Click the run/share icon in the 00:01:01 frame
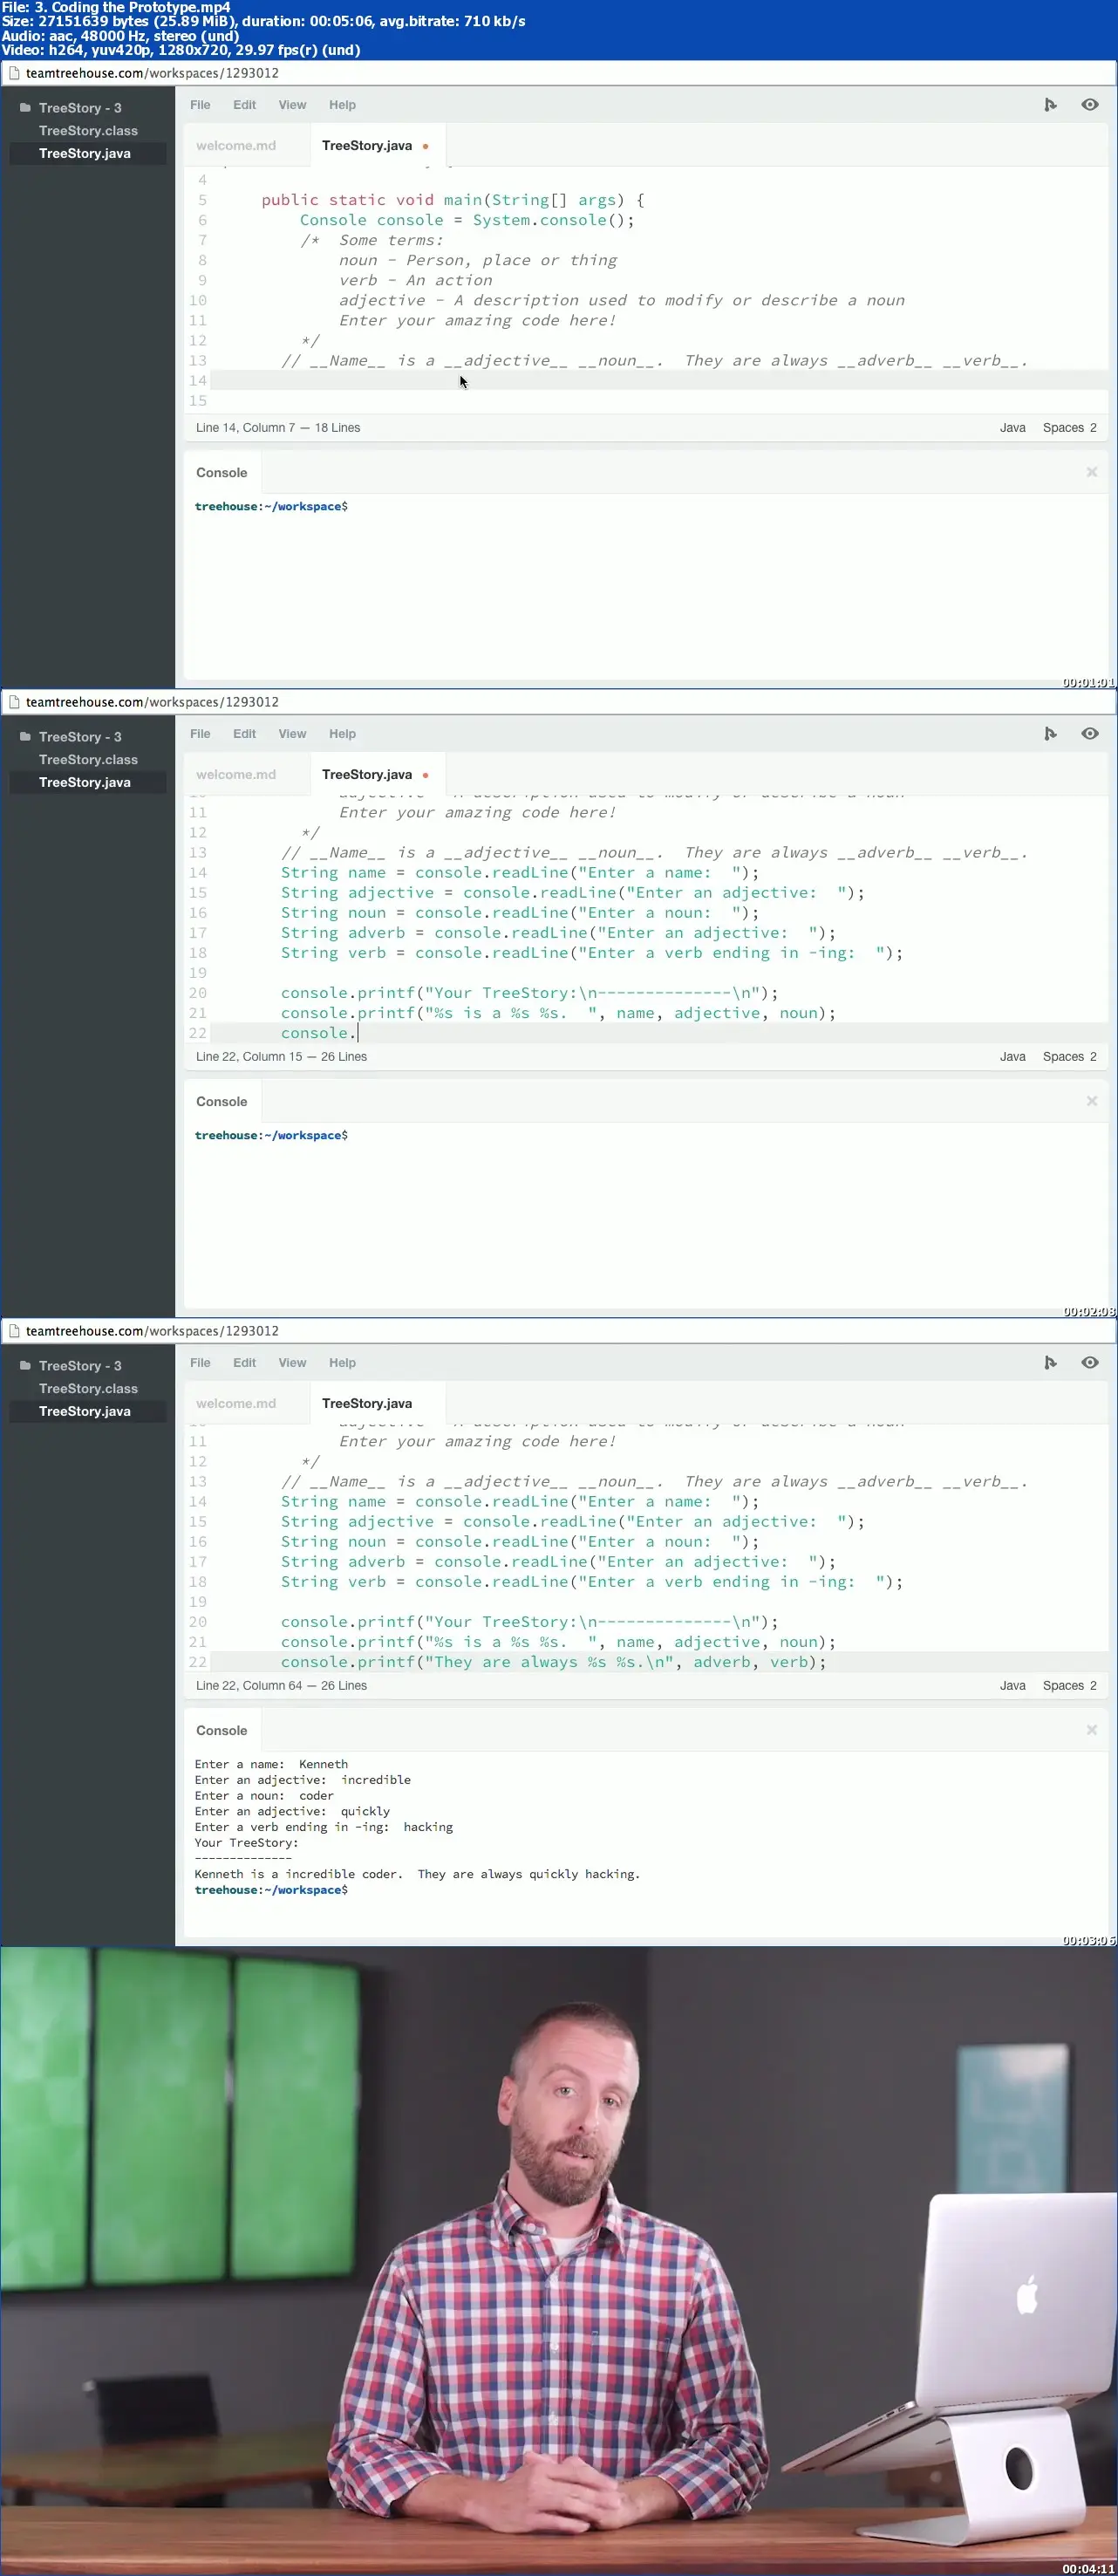Screen dimensions: 1118x2576 (x=1050, y=105)
